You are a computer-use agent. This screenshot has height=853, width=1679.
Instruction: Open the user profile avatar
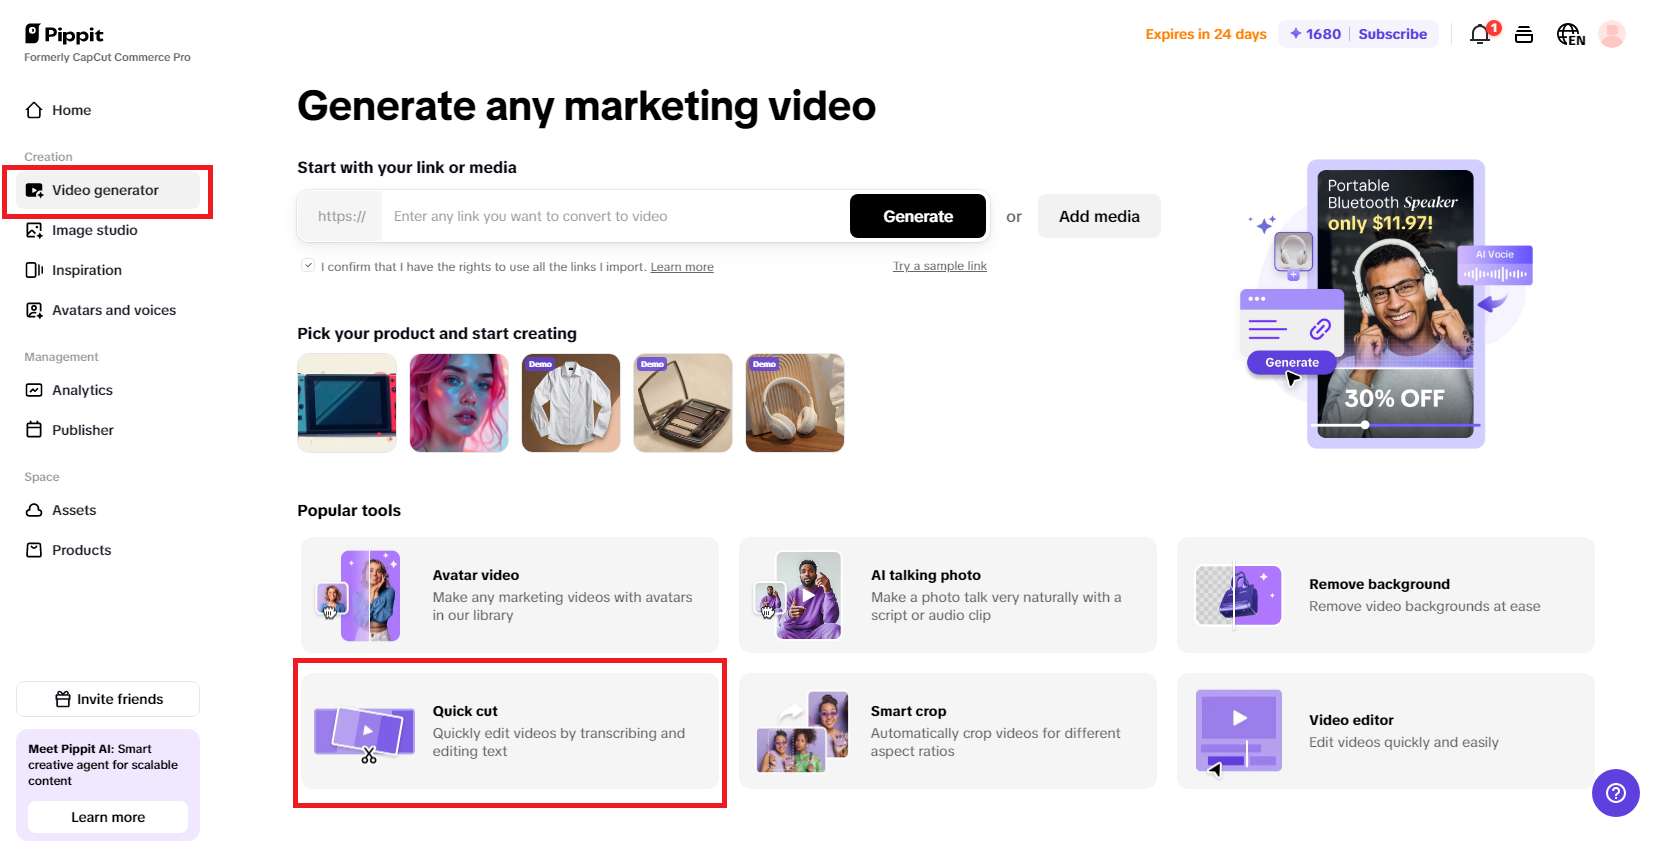click(1612, 35)
